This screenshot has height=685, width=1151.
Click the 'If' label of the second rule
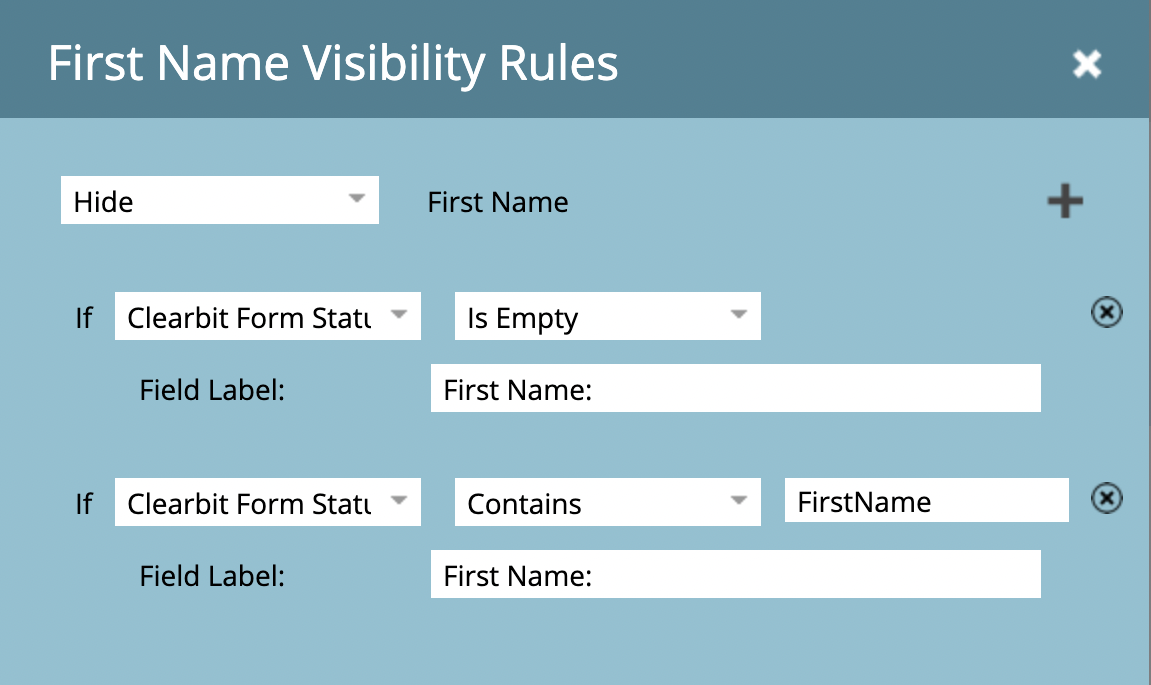[x=84, y=504]
